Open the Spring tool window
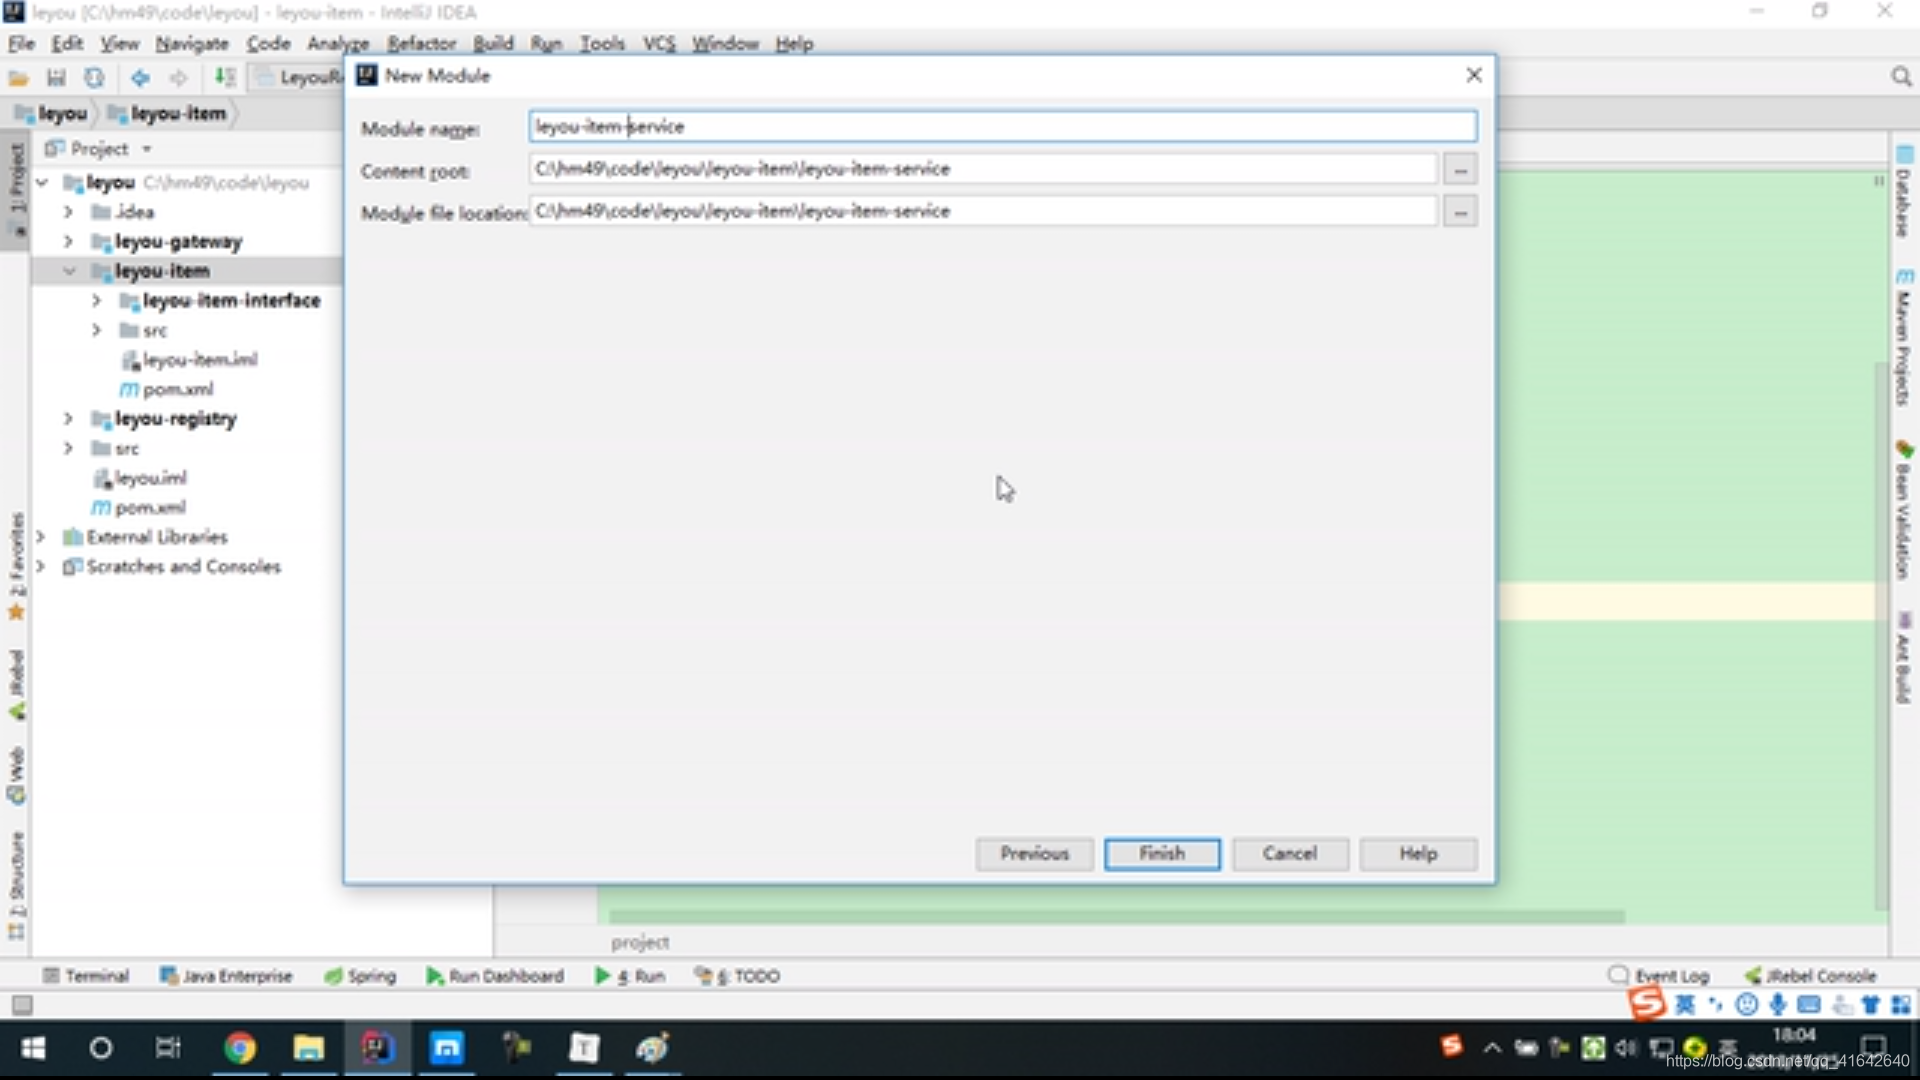Viewport: 1920px width, 1080px height. (x=361, y=976)
